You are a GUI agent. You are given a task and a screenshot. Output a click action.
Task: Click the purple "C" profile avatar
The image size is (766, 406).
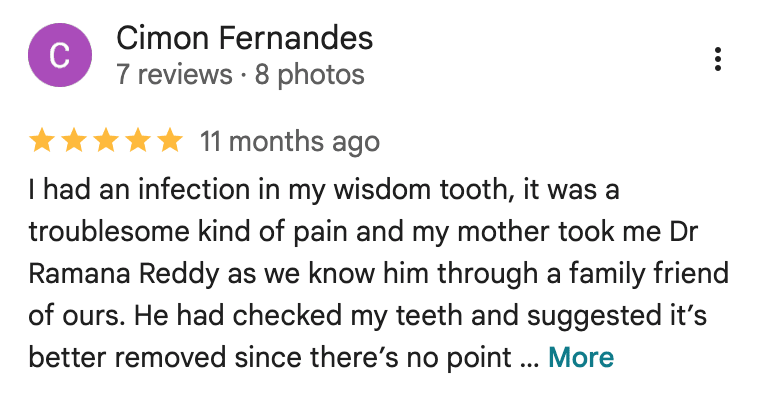coord(60,56)
